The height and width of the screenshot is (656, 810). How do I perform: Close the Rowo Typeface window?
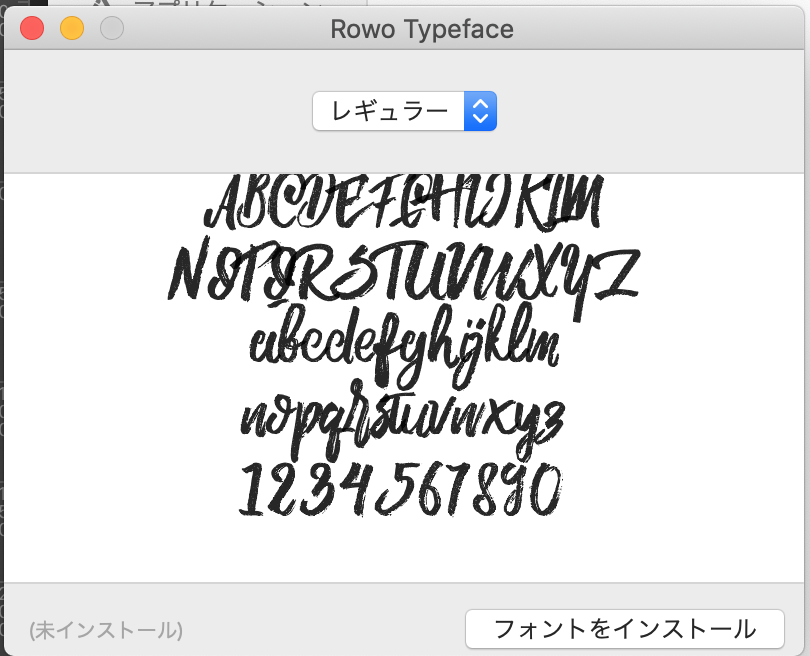click(x=32, y=28)
